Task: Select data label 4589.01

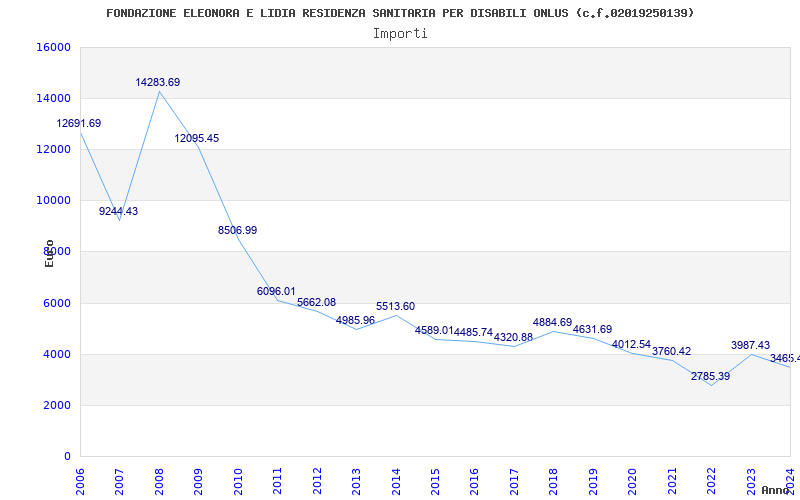Action: (434, 330)
